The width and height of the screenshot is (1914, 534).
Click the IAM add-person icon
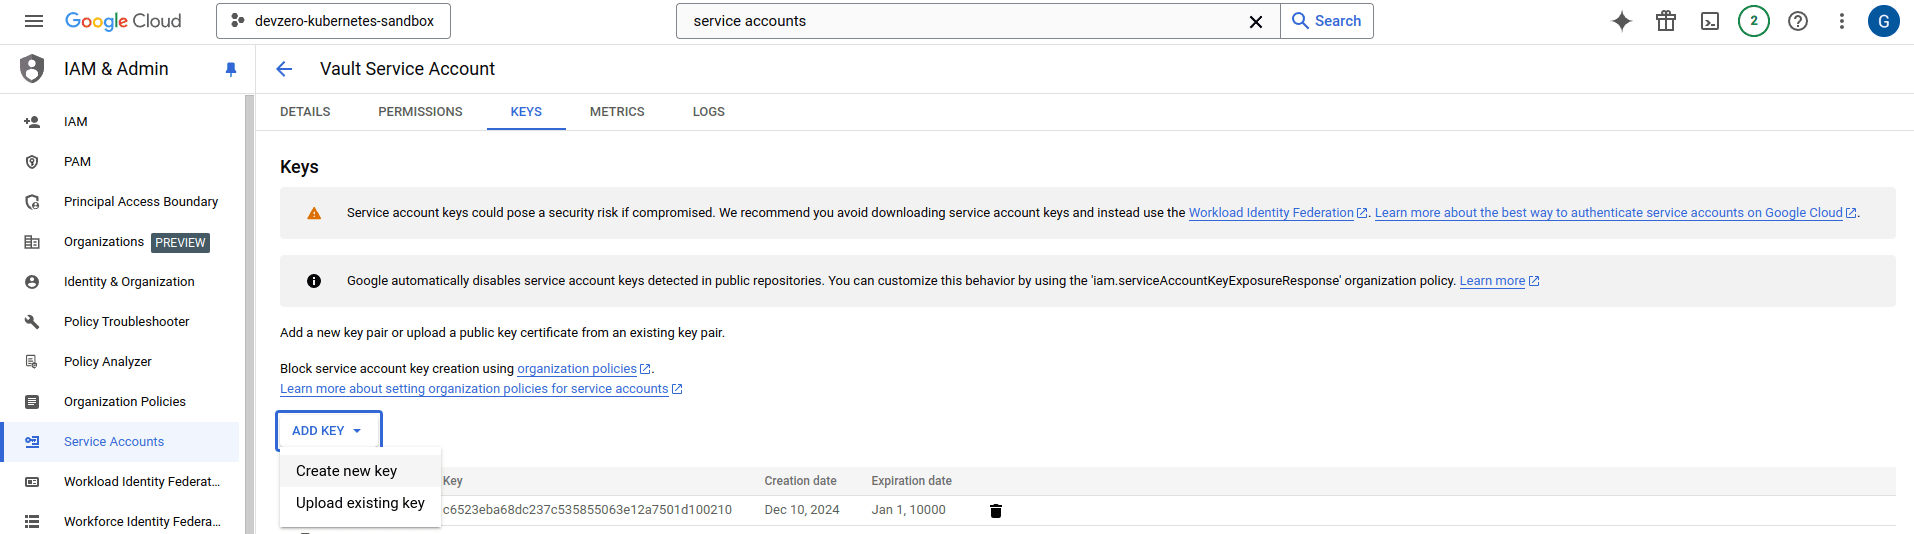pos(32,122)
